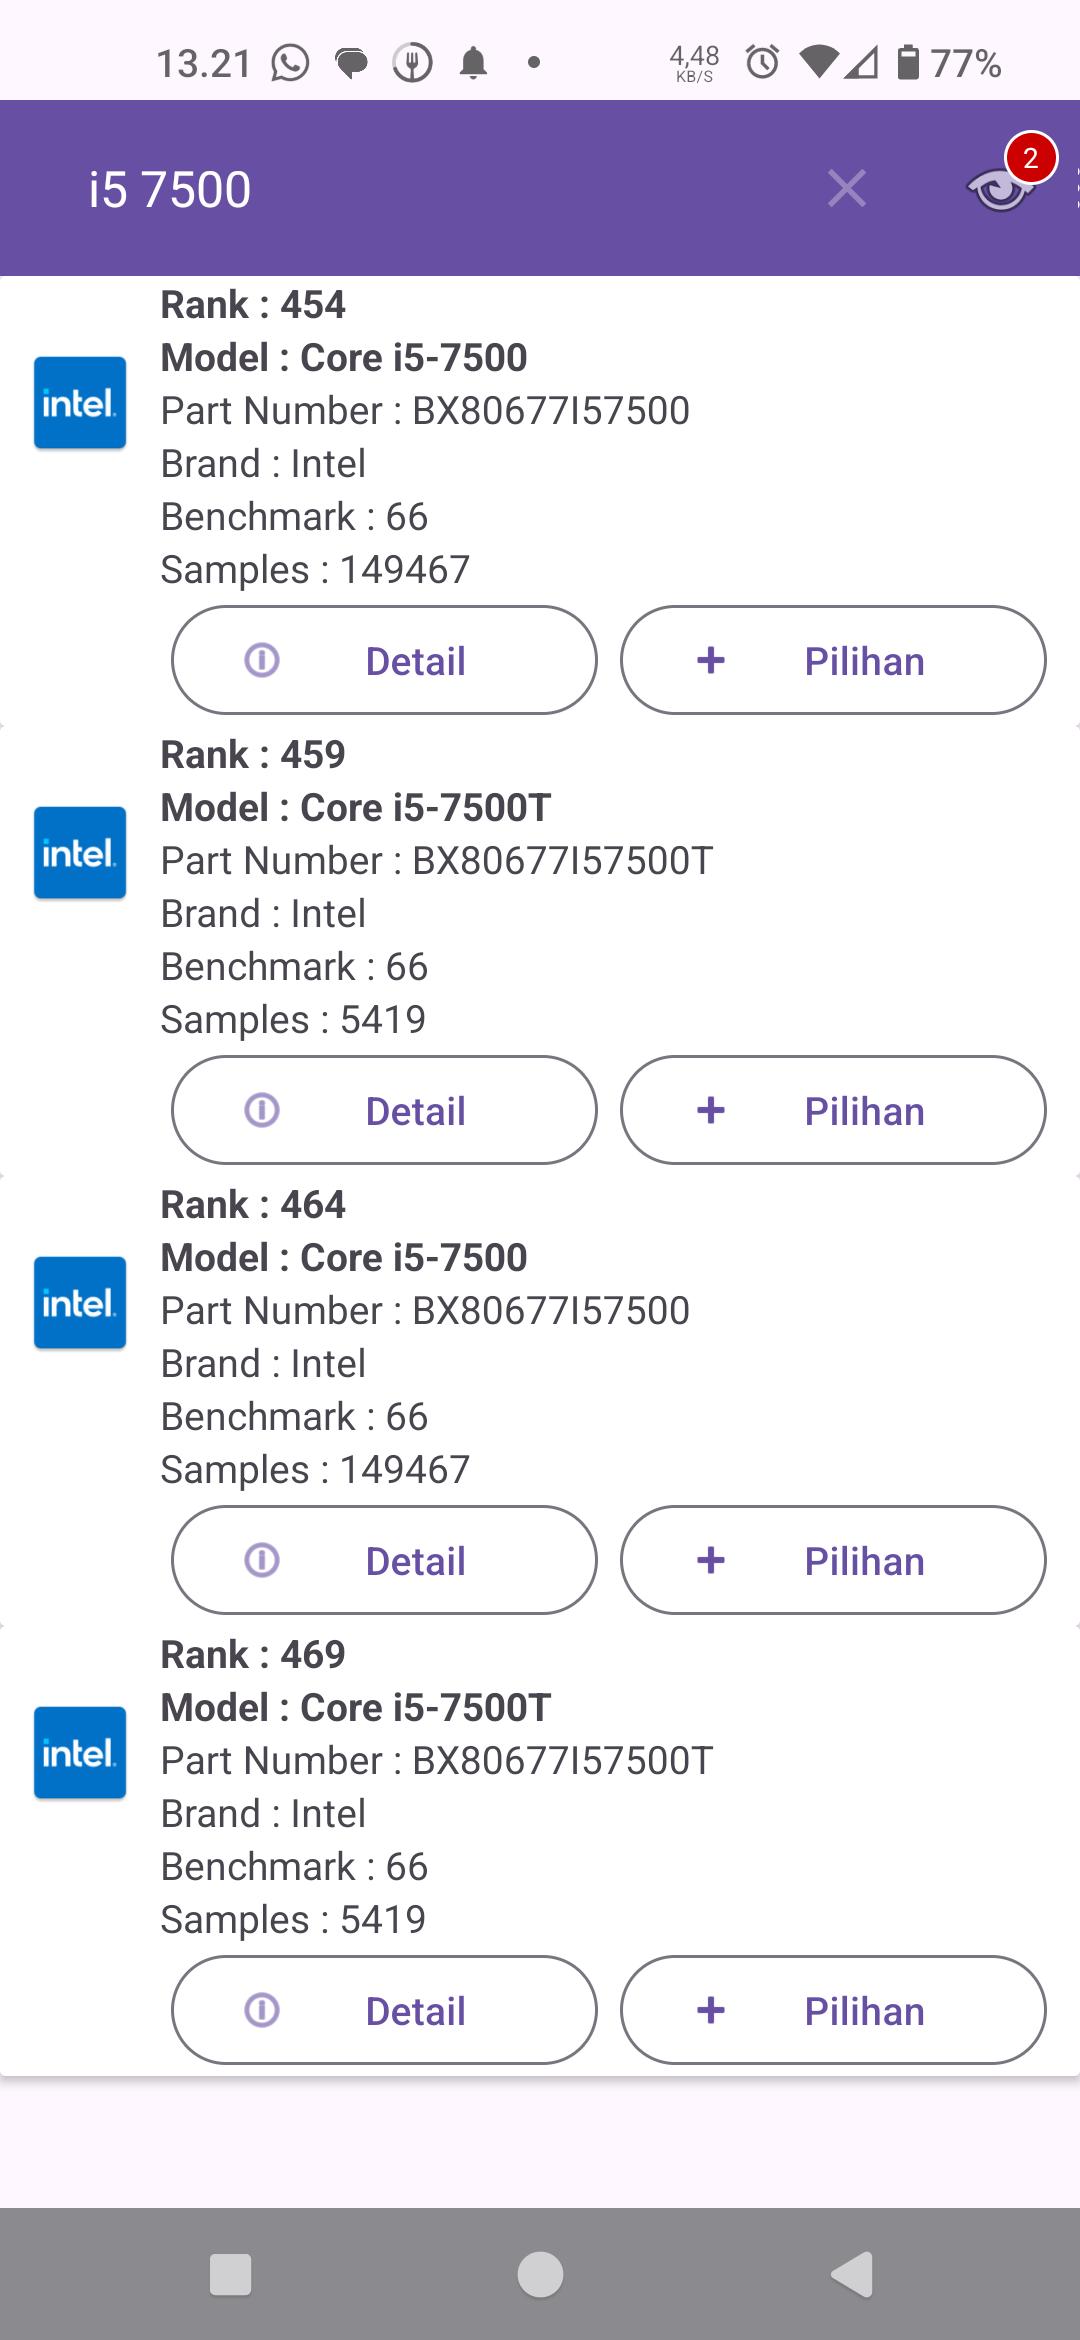Open recent apps with square button
Image resolution: width=1080 pixels, height=2340 pixels.
pyautogui.click(x=230, y=2275)
